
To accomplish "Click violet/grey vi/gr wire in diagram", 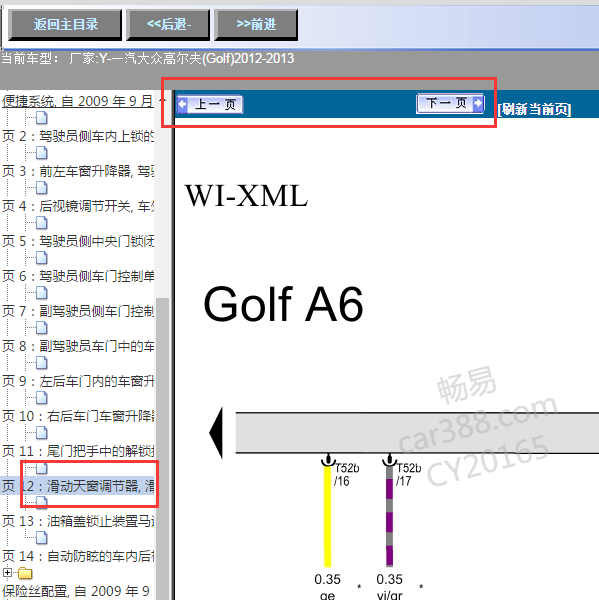I will (389, 516).
